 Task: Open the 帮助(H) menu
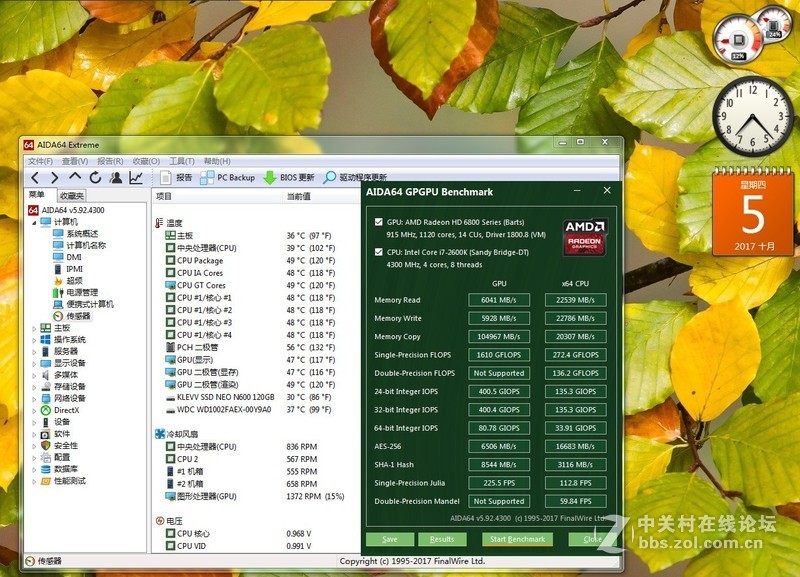(x=217, y=161)
